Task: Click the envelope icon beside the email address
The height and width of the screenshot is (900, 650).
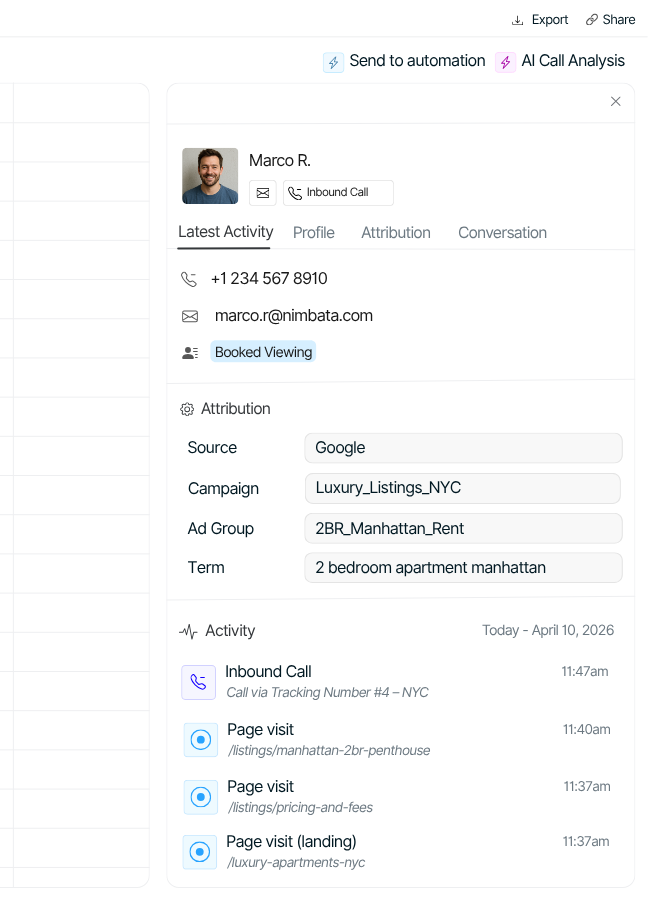Action: pos(190,316)
